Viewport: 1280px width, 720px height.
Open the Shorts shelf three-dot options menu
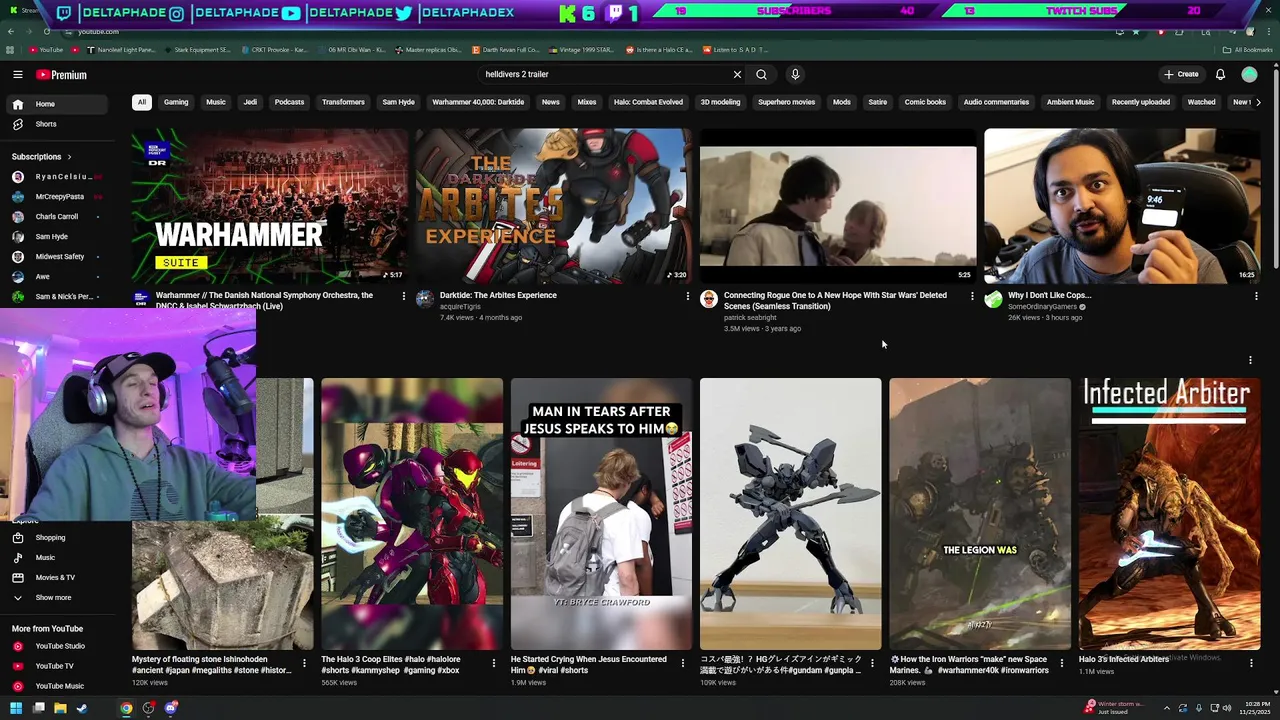point(1250,360)
